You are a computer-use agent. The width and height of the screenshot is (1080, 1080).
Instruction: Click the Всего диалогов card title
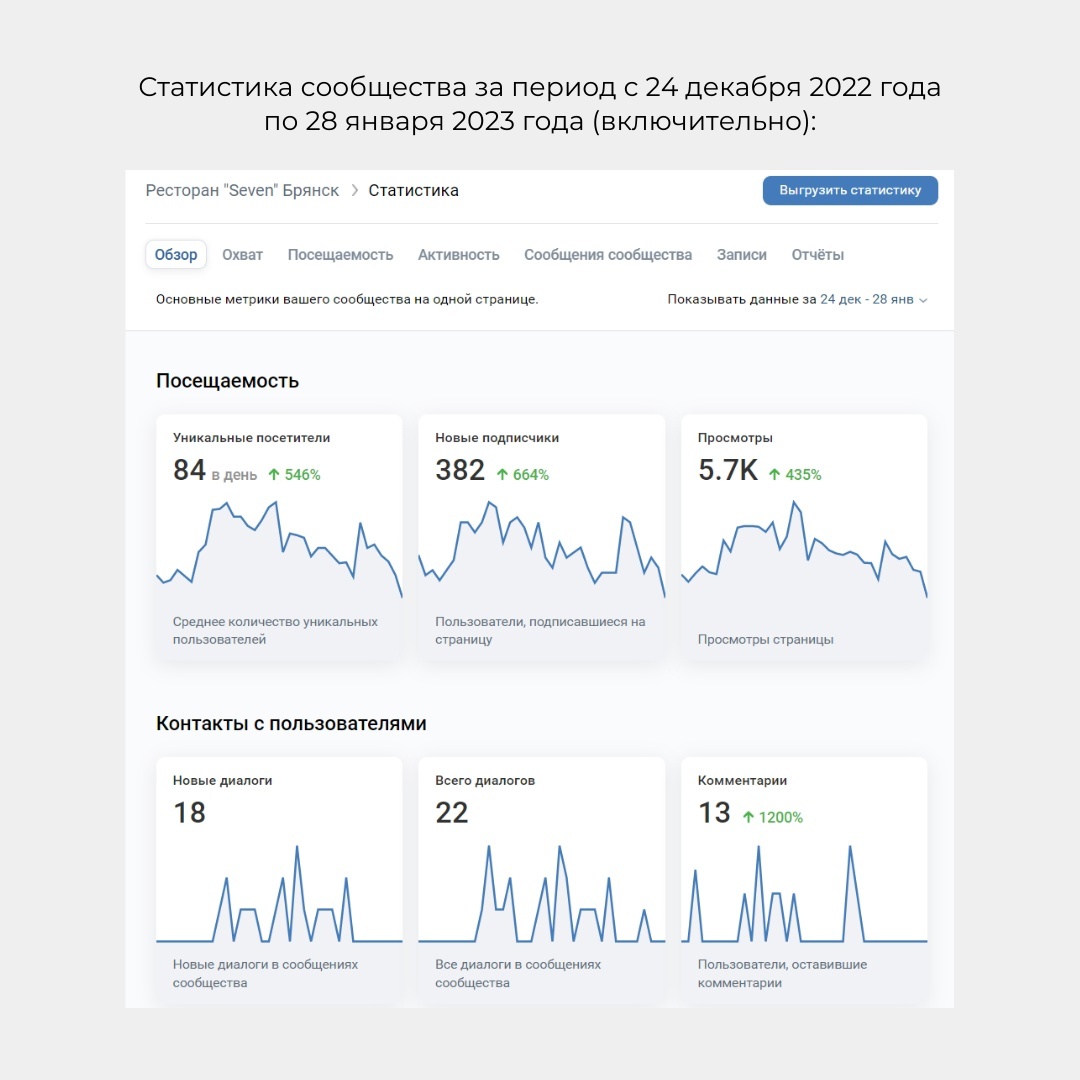(x=485, y=780)
